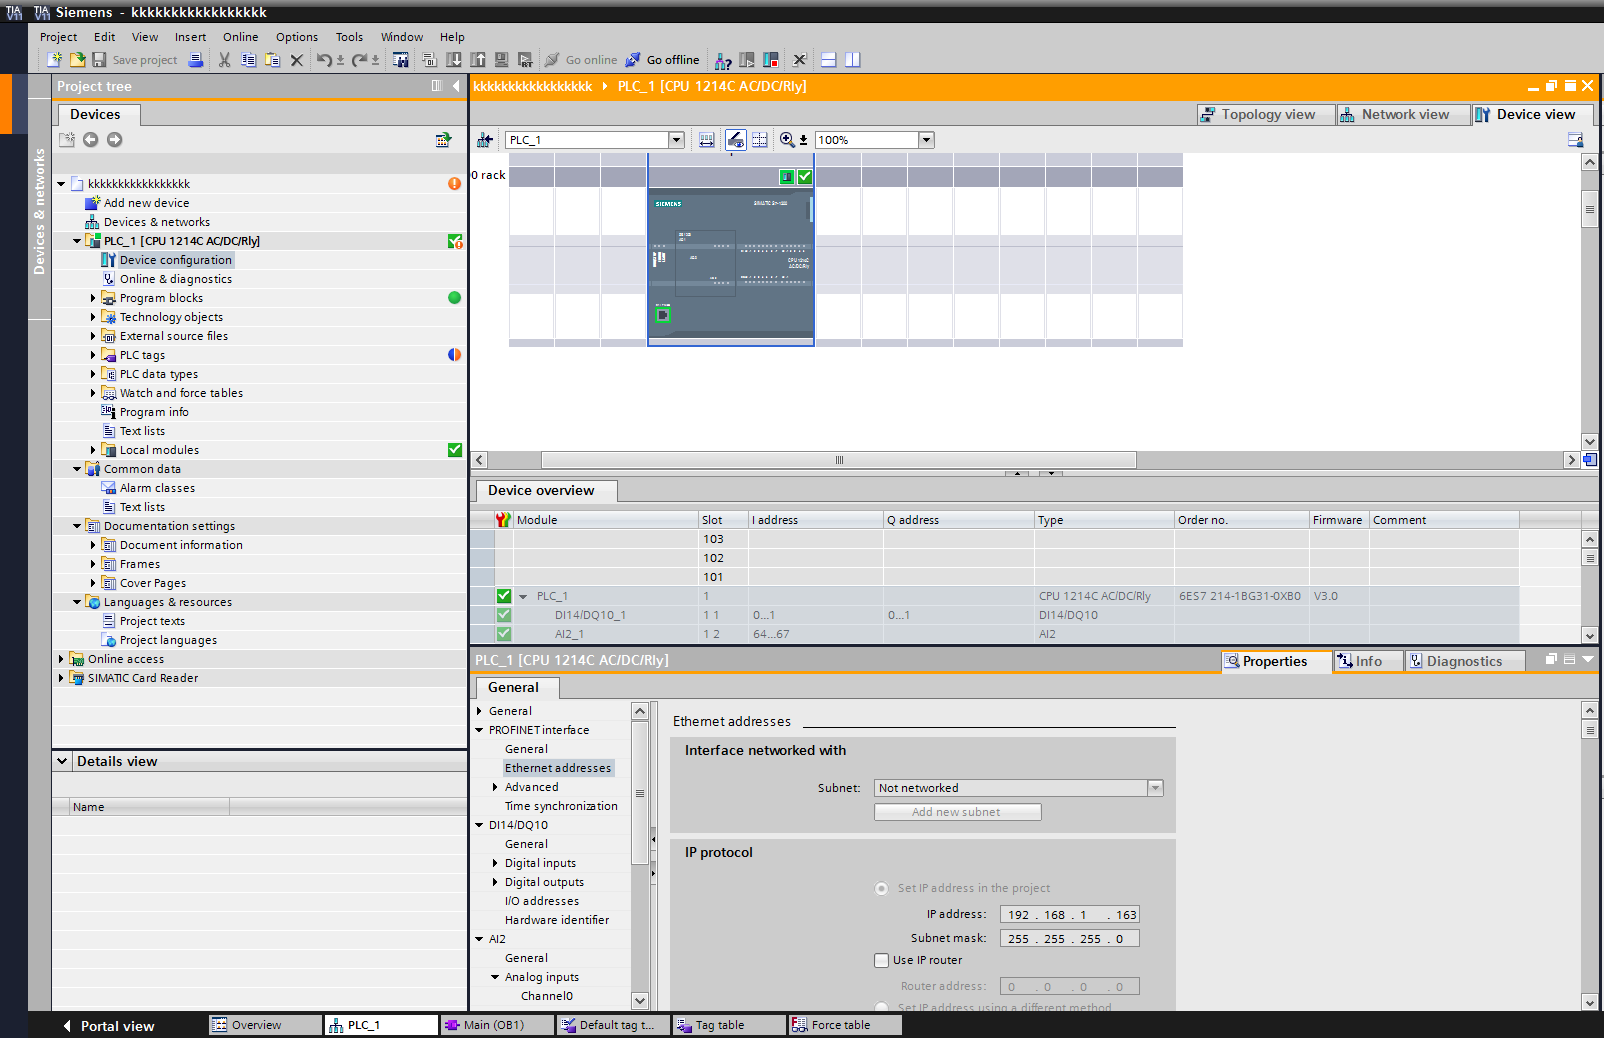Click the Redo arrow icon
The height and width of the screenshot is (1038, 1604).
pyautogui.click(x=359, y=60)
